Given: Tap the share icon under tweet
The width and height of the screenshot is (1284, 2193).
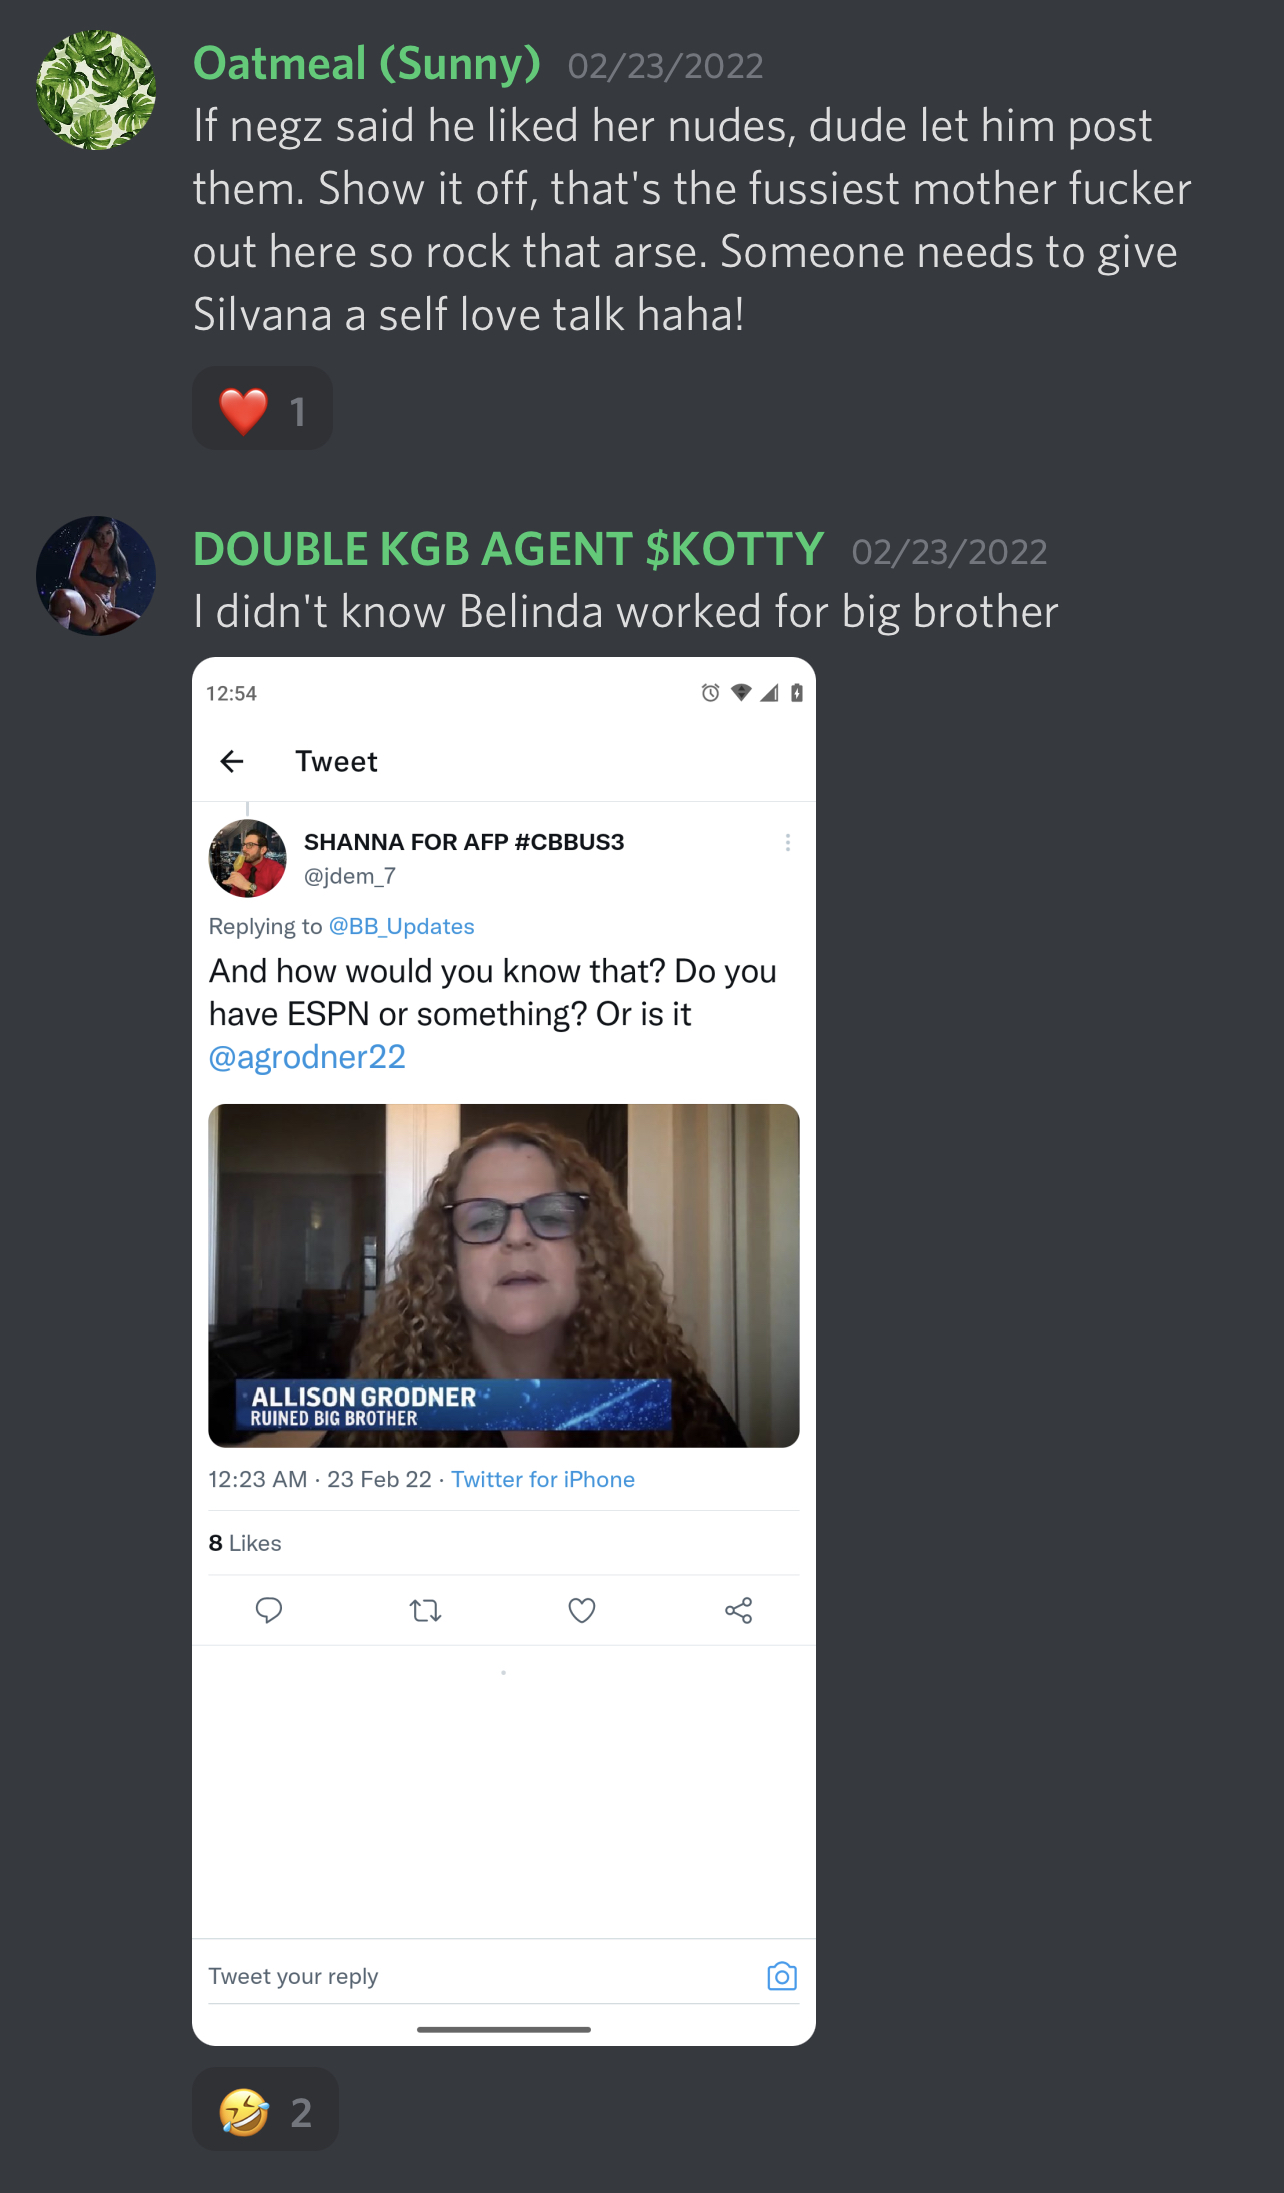Looking at the screenshot, I should click(x=738, y=1610).
